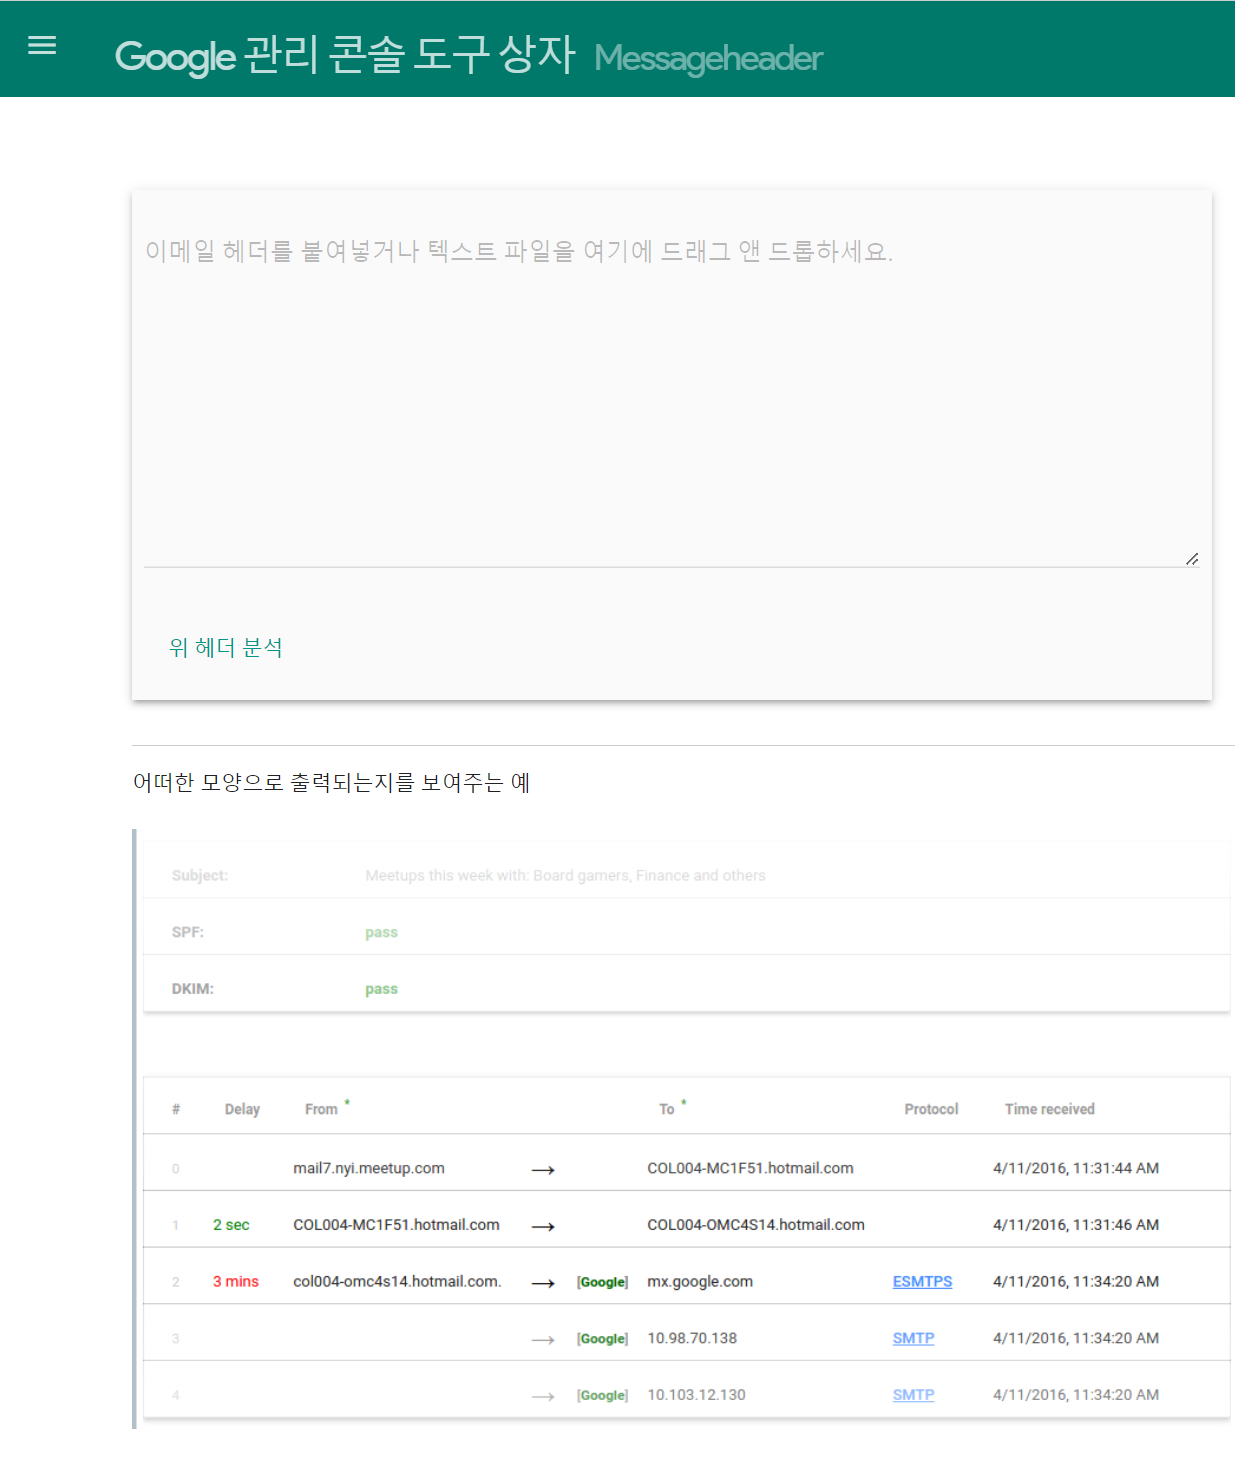Click the arrow in the 3 mins delay row
Viewport: 1235px width, 1464px height.
pyautogui.click(x=543, y=1283)
